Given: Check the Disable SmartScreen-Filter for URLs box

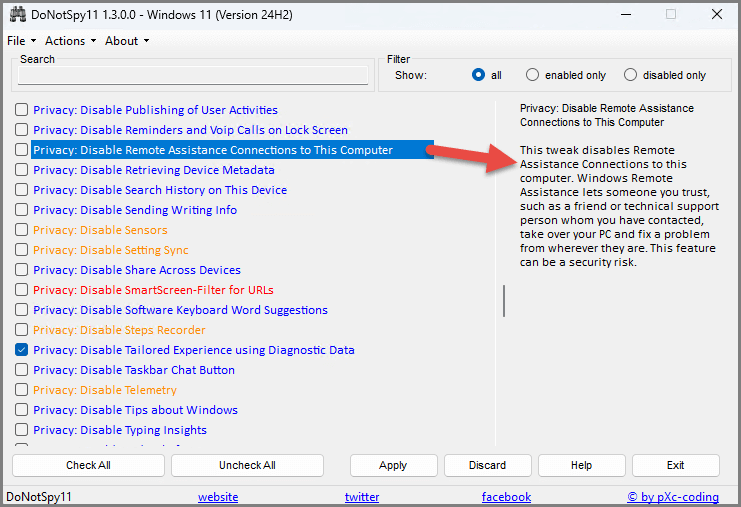Looking at the screenshot, I should click(22, 290).
